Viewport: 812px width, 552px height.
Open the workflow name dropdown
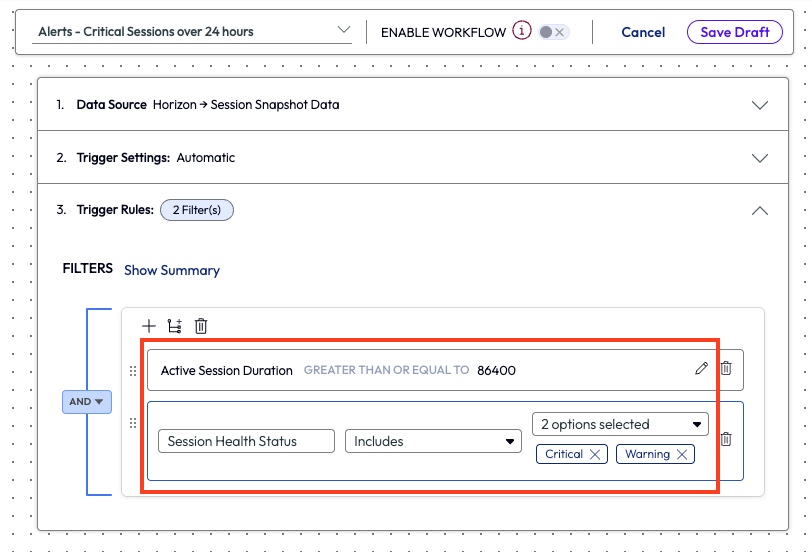(344, 31)
